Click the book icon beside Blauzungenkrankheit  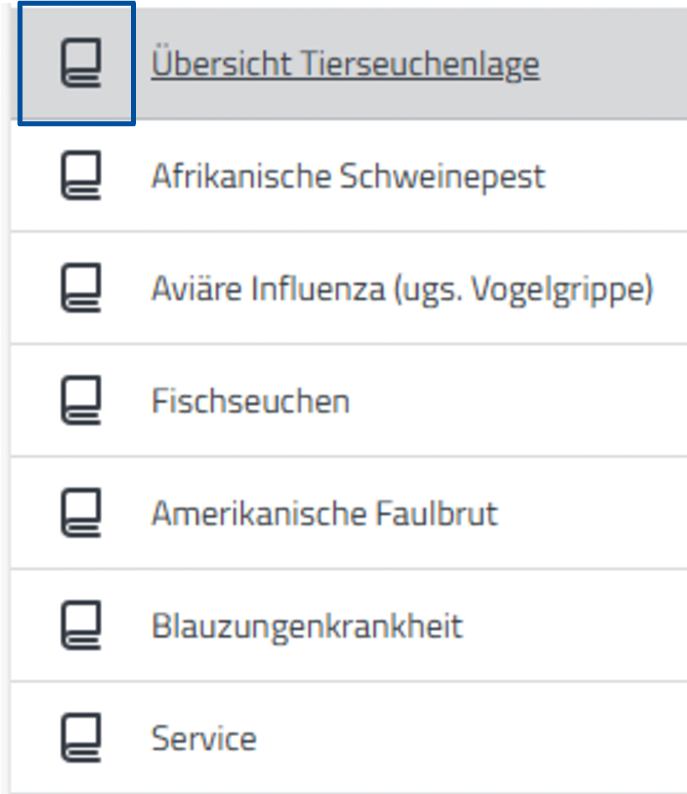(80, 627)
